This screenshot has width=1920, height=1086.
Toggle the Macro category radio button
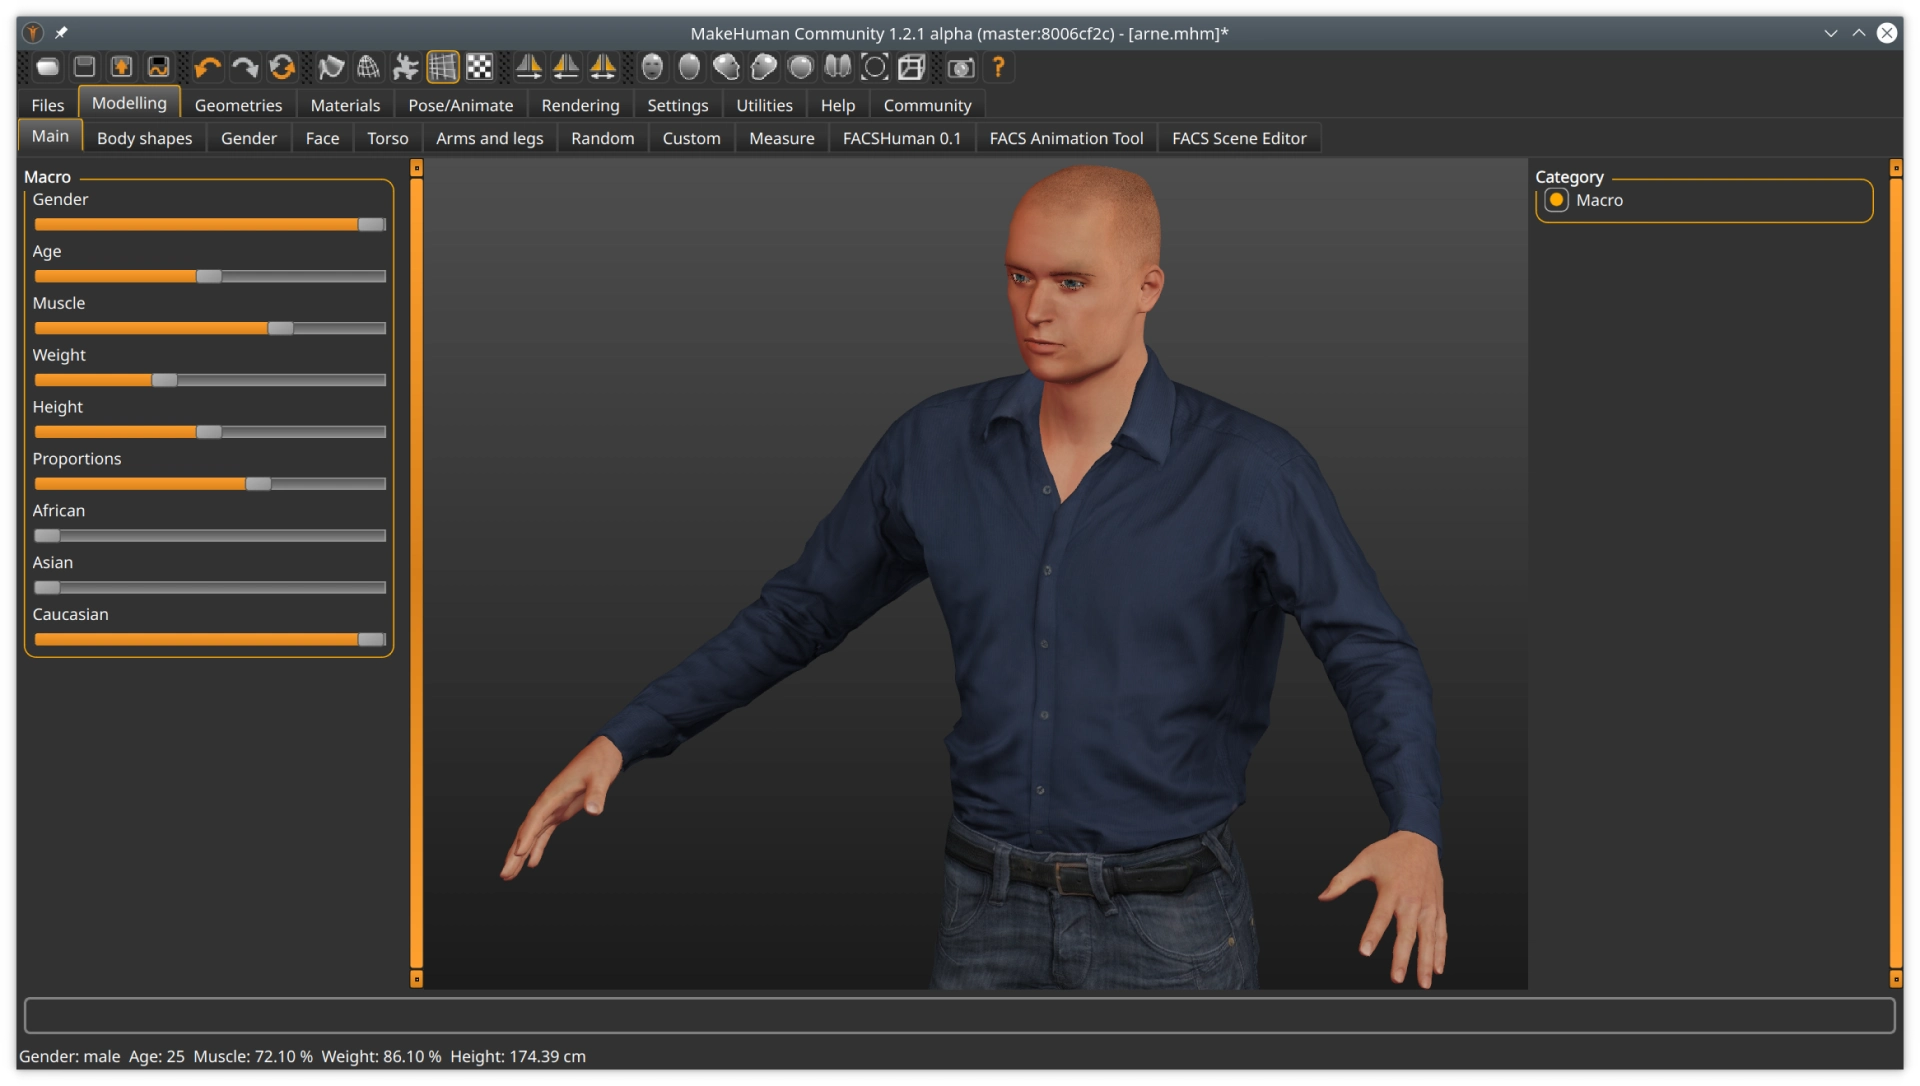click(1556, 199)
